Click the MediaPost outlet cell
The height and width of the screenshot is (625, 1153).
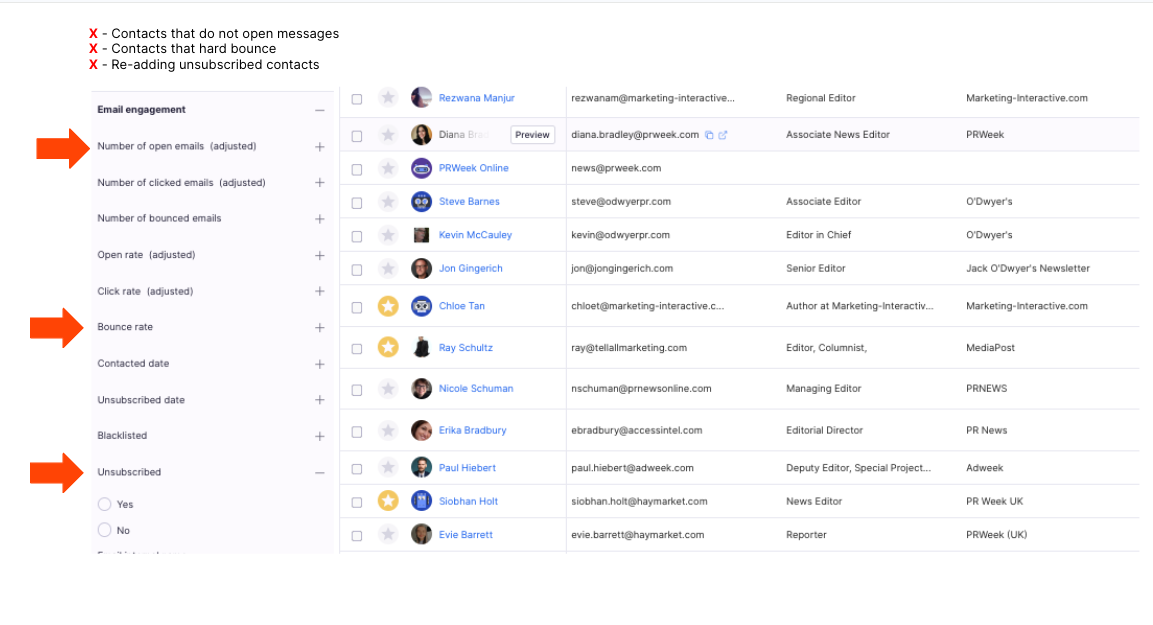pos(990,348)
